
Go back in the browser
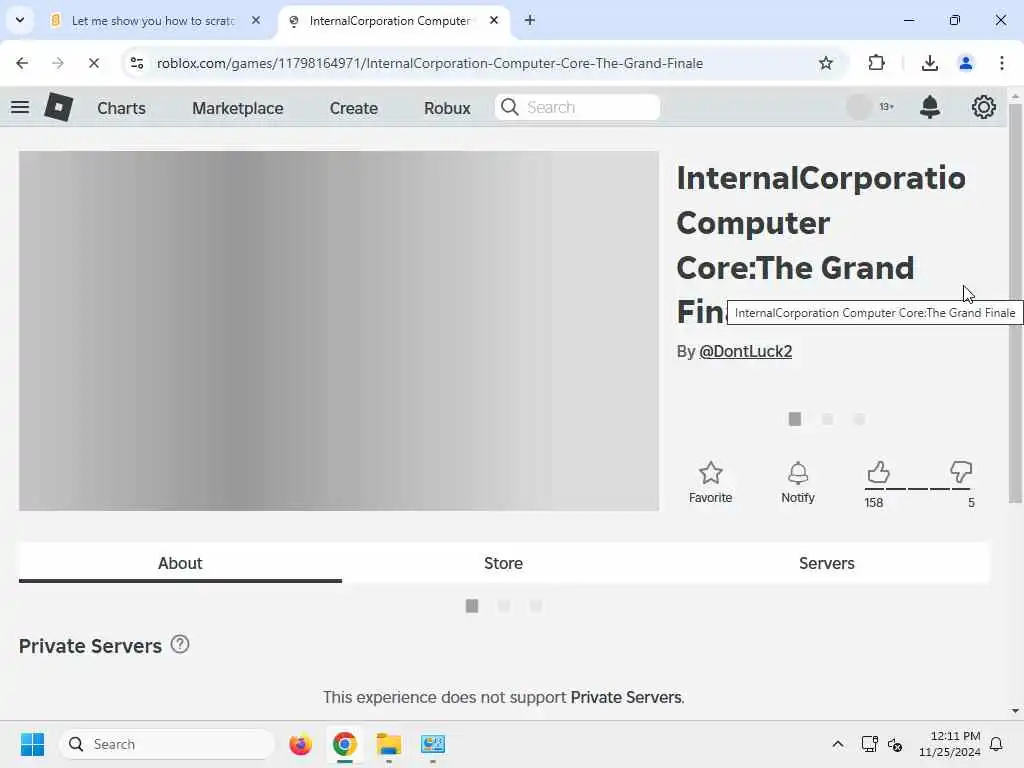(22, 63)
